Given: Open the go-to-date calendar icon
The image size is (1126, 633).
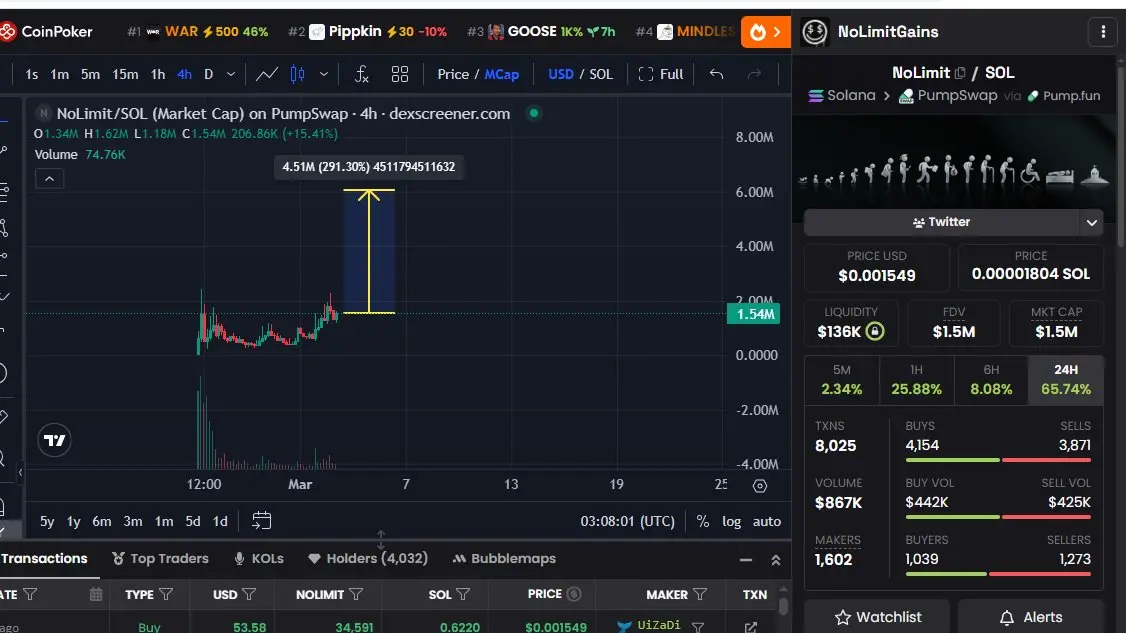Looking at the screenshot, I should (x=261, y=521).
